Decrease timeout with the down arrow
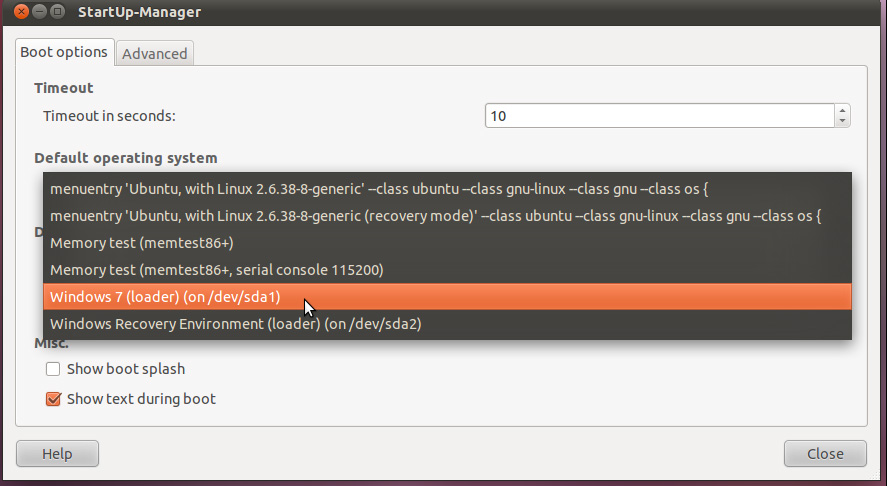 [842, 121]
